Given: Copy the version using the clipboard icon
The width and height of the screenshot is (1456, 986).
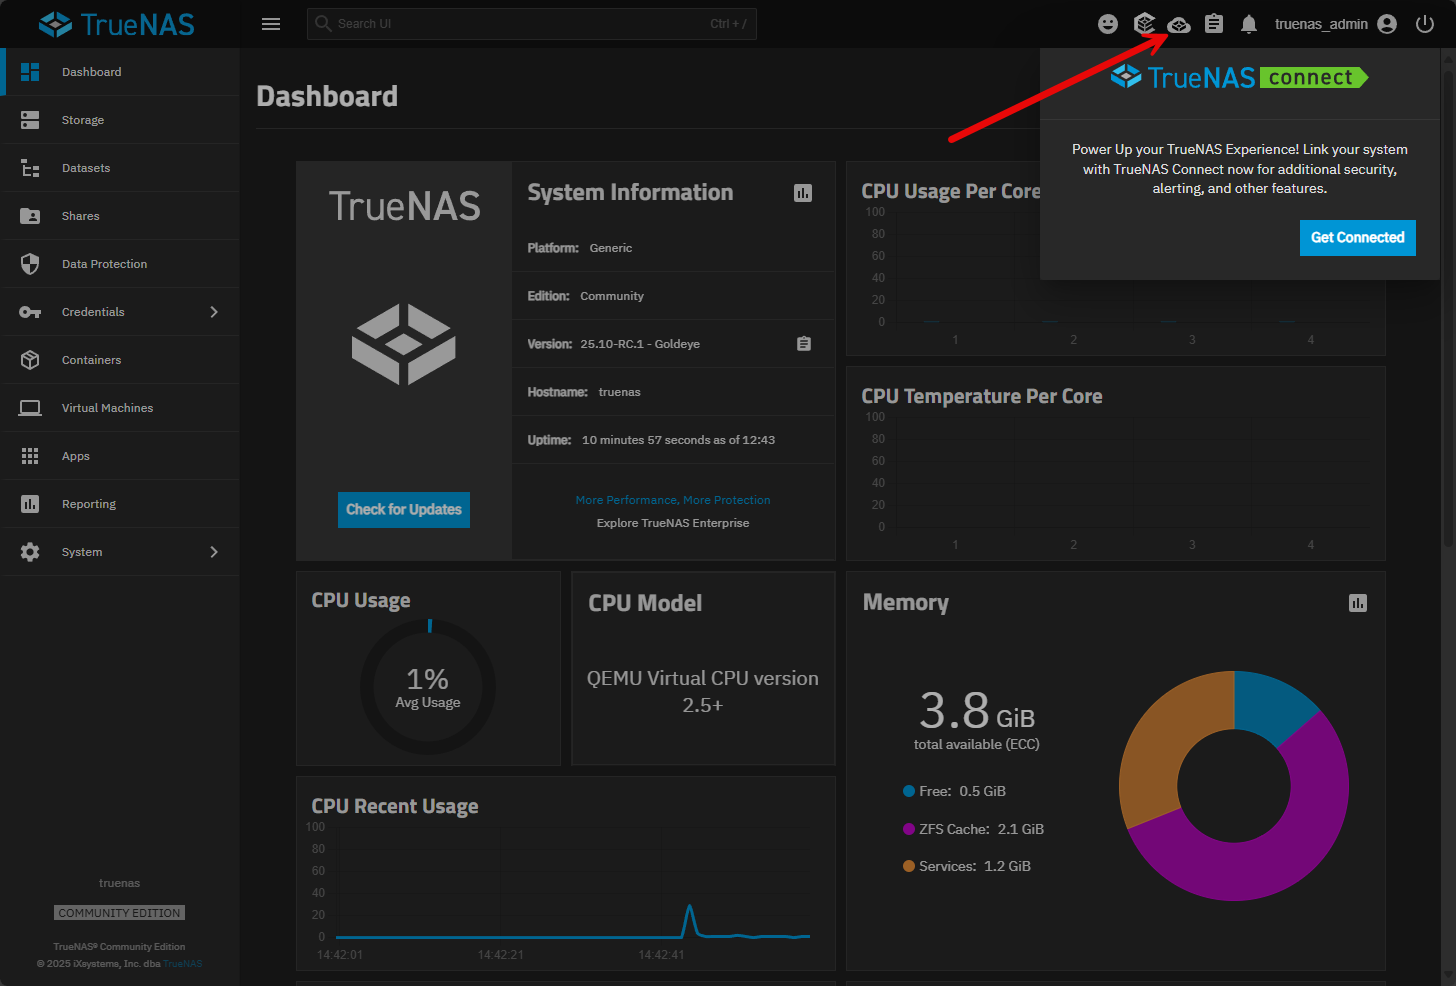Looking at the screenshot, I should (x=804, y=344).
